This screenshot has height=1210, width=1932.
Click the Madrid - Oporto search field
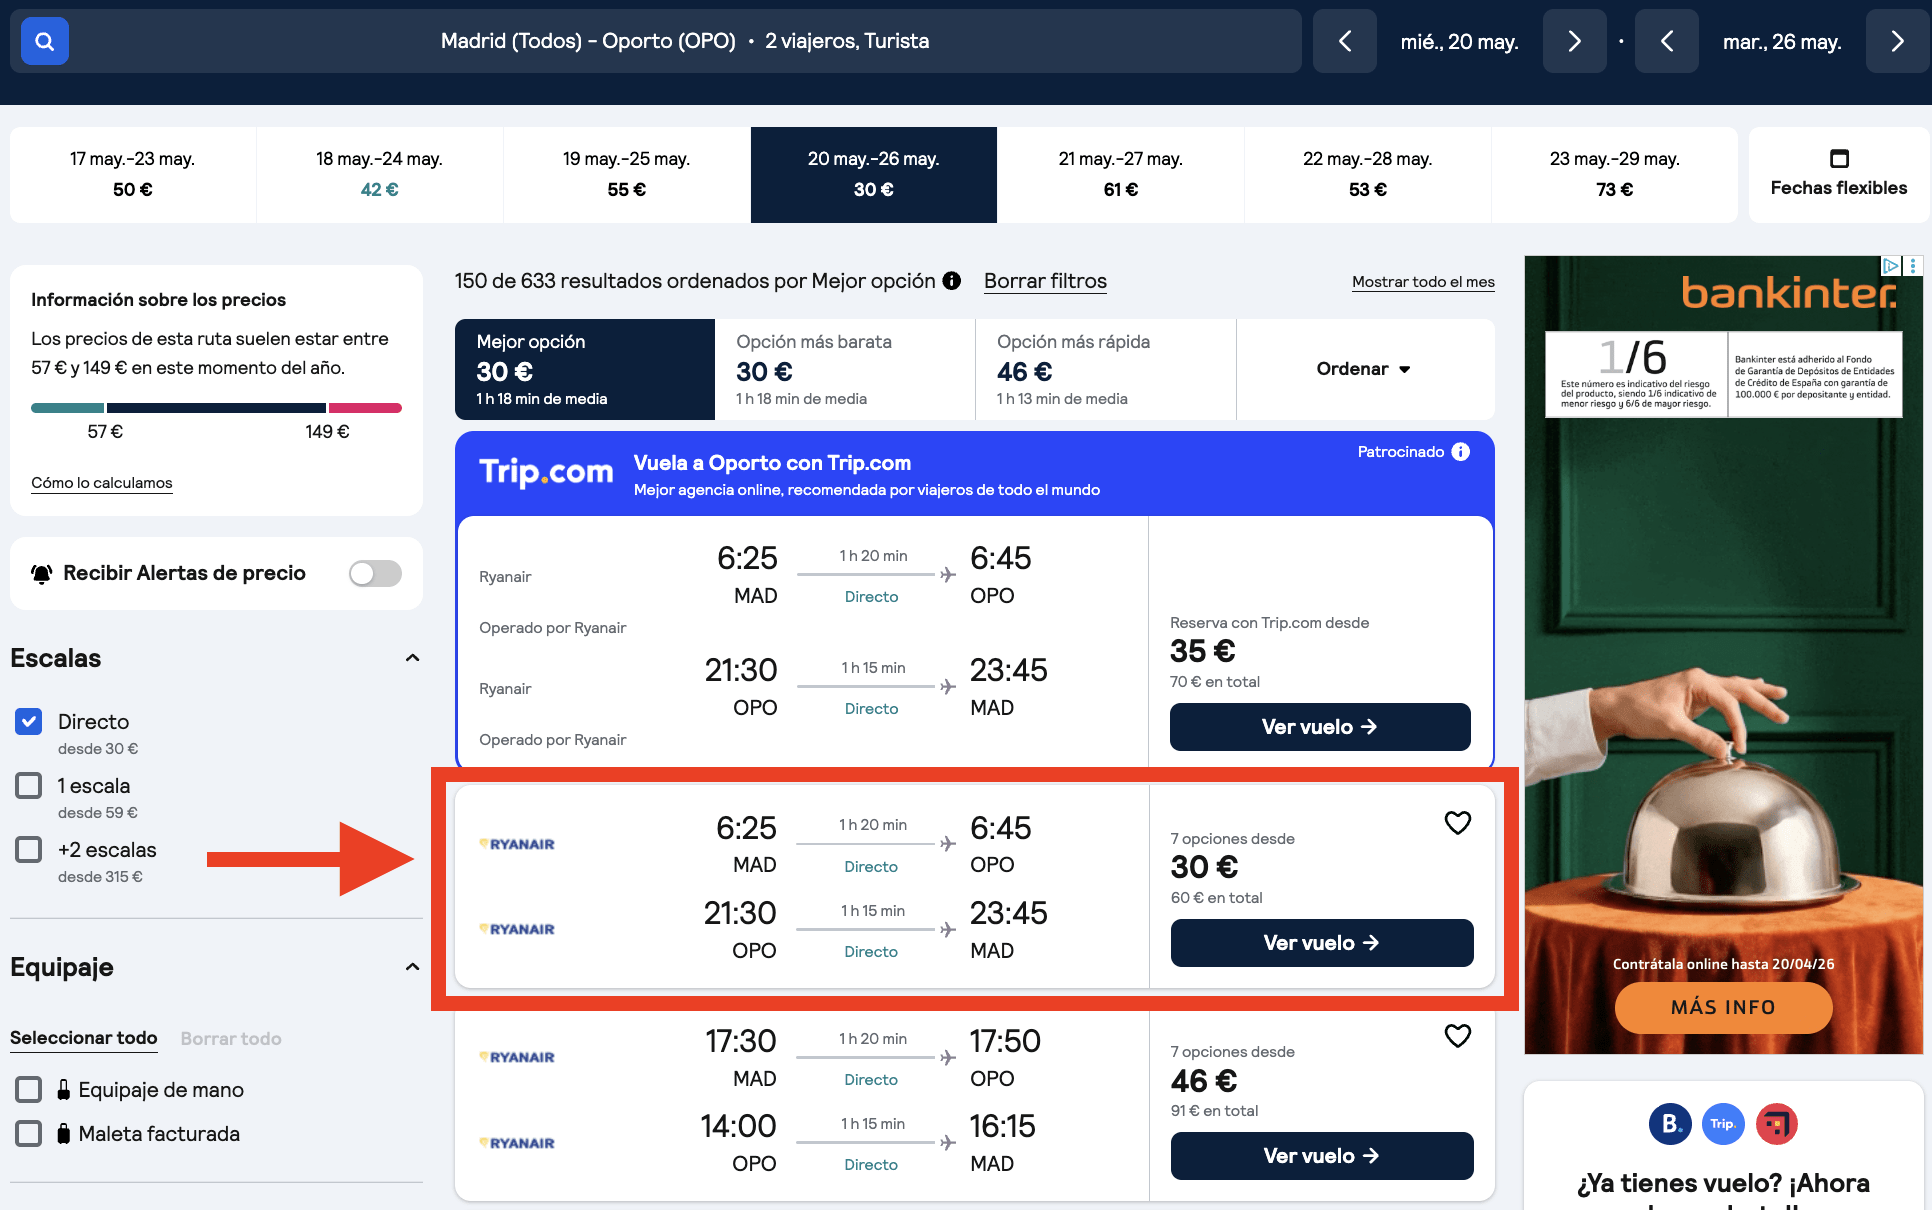tap(655, 41)
